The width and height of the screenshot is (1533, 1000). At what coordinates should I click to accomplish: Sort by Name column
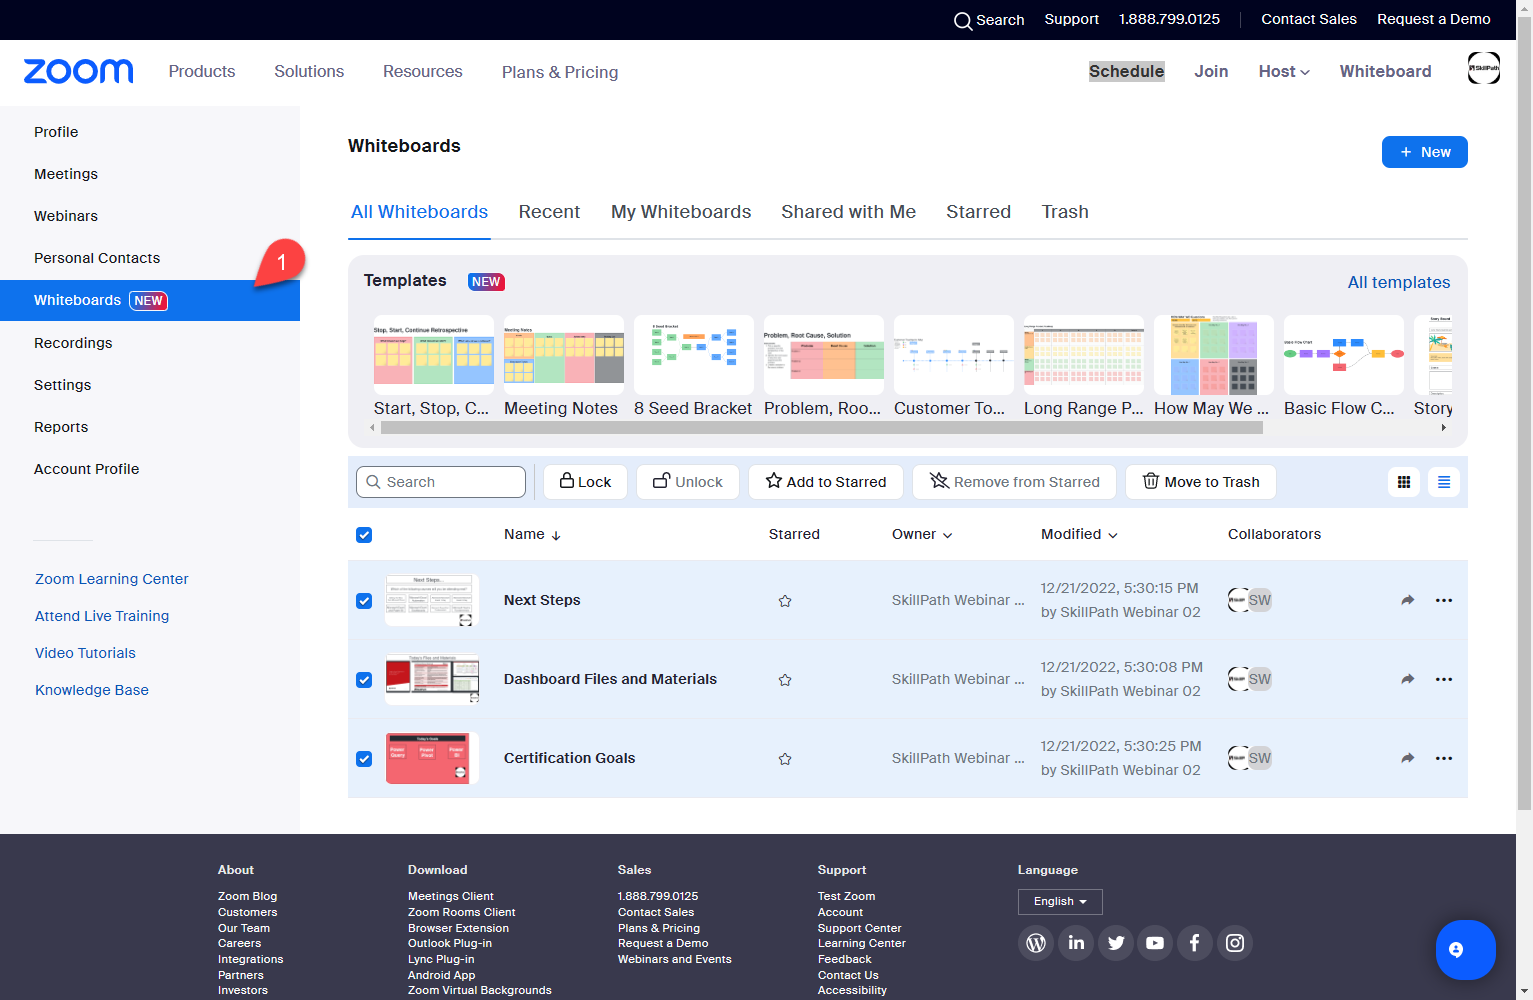click(532, 534)
